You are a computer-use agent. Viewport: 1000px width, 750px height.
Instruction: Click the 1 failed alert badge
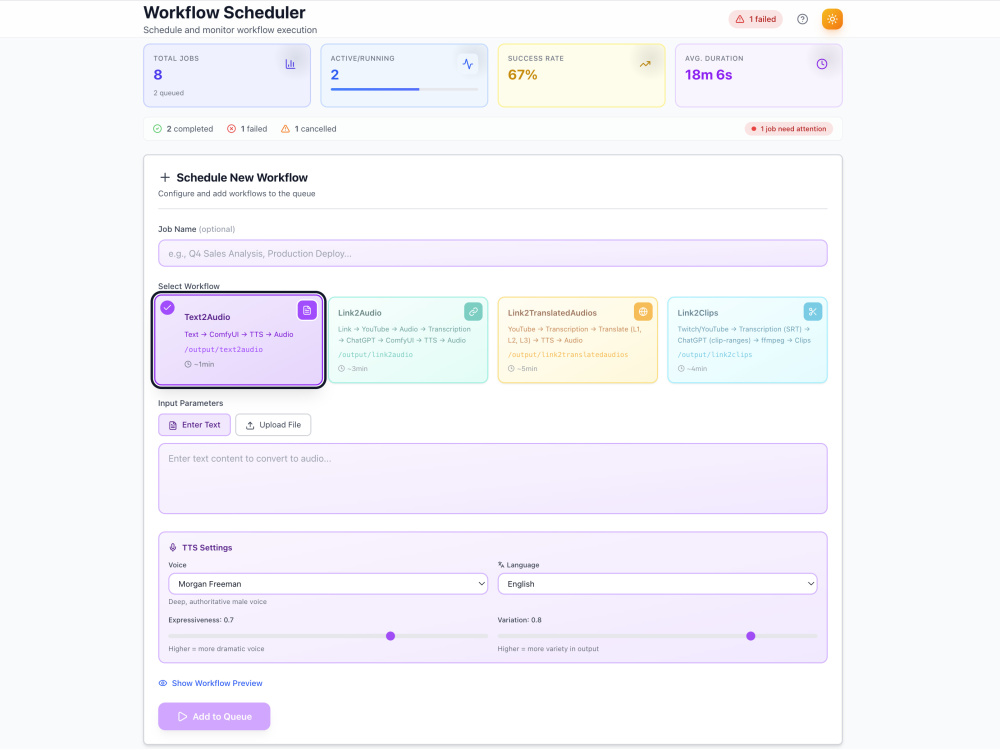click(x=755, y=19)
